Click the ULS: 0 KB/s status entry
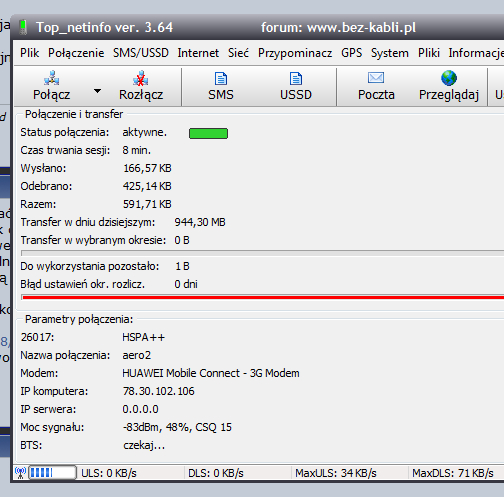The image size is (504, 497). click(109, 473)
